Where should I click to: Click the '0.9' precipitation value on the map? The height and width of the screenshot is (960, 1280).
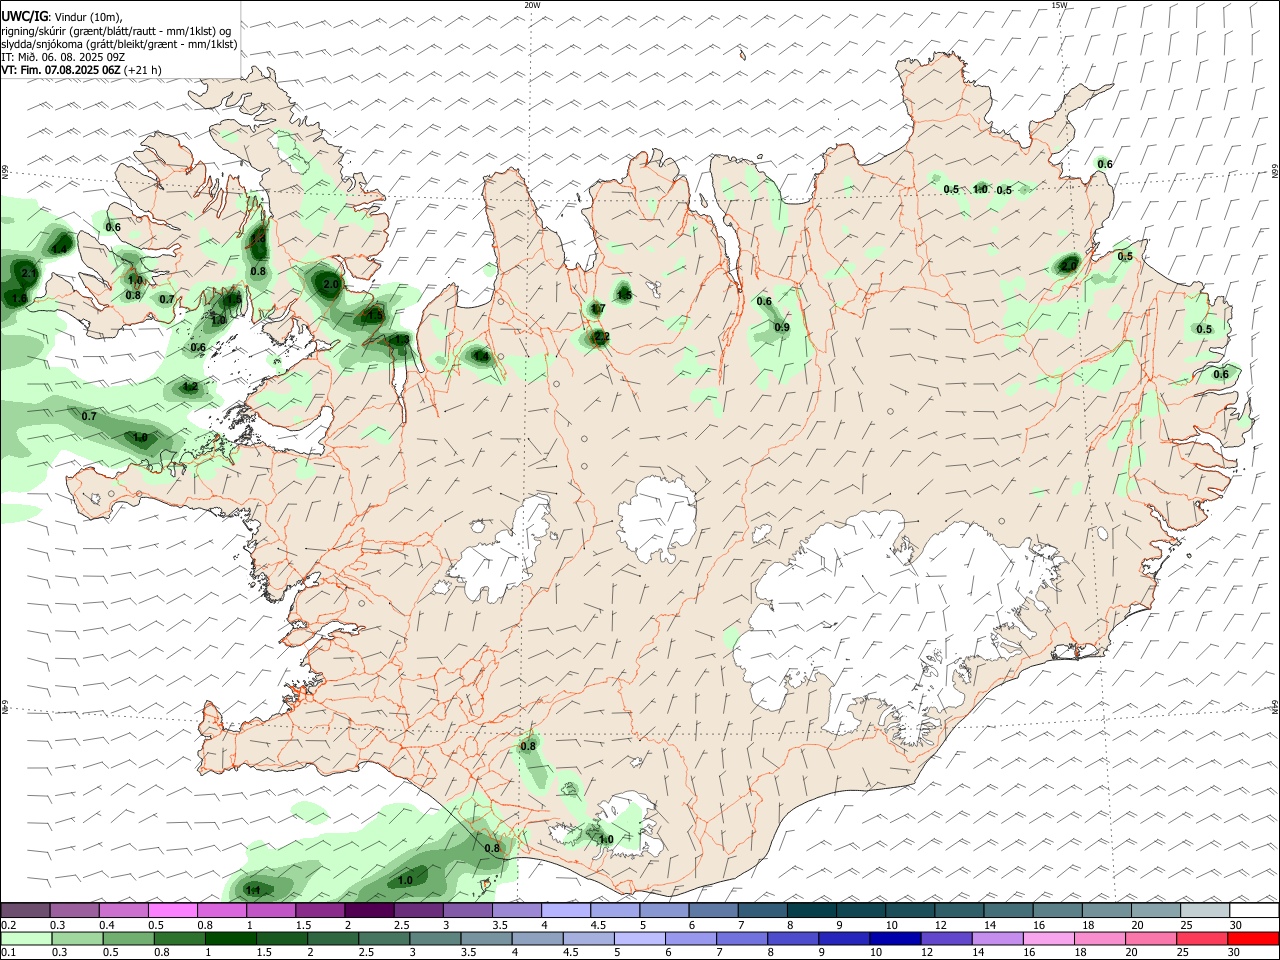click(x=782, y=328)
